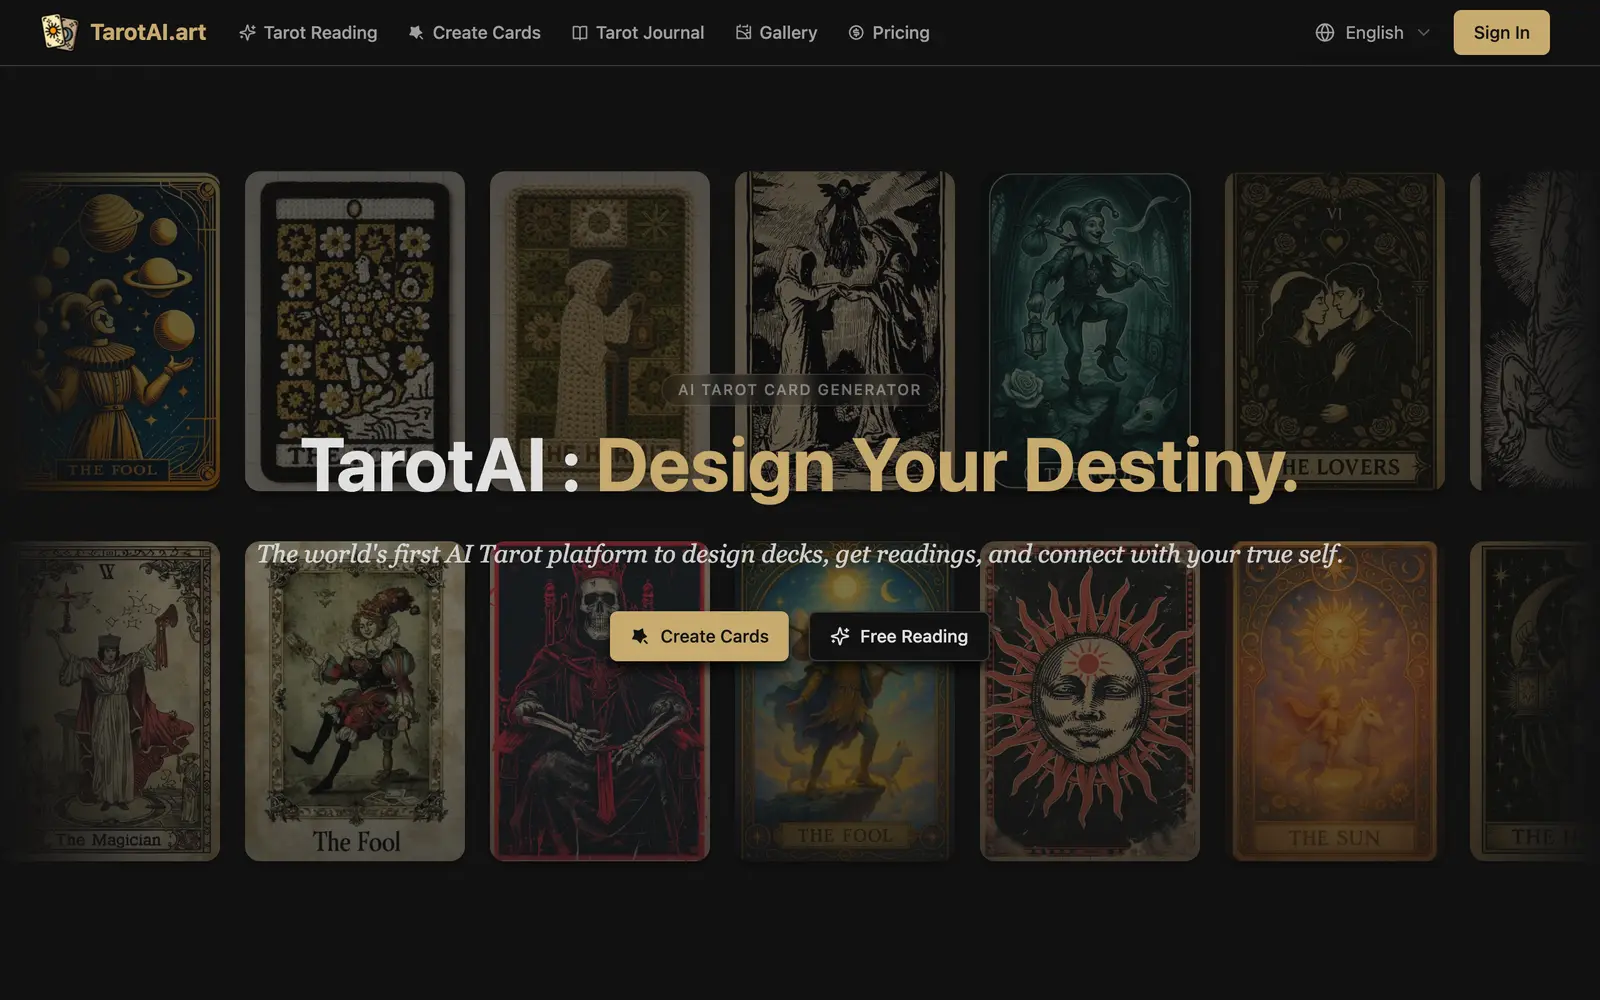Click the globe language icon
This screenshot has width=1600, height=1000.
1325,33
